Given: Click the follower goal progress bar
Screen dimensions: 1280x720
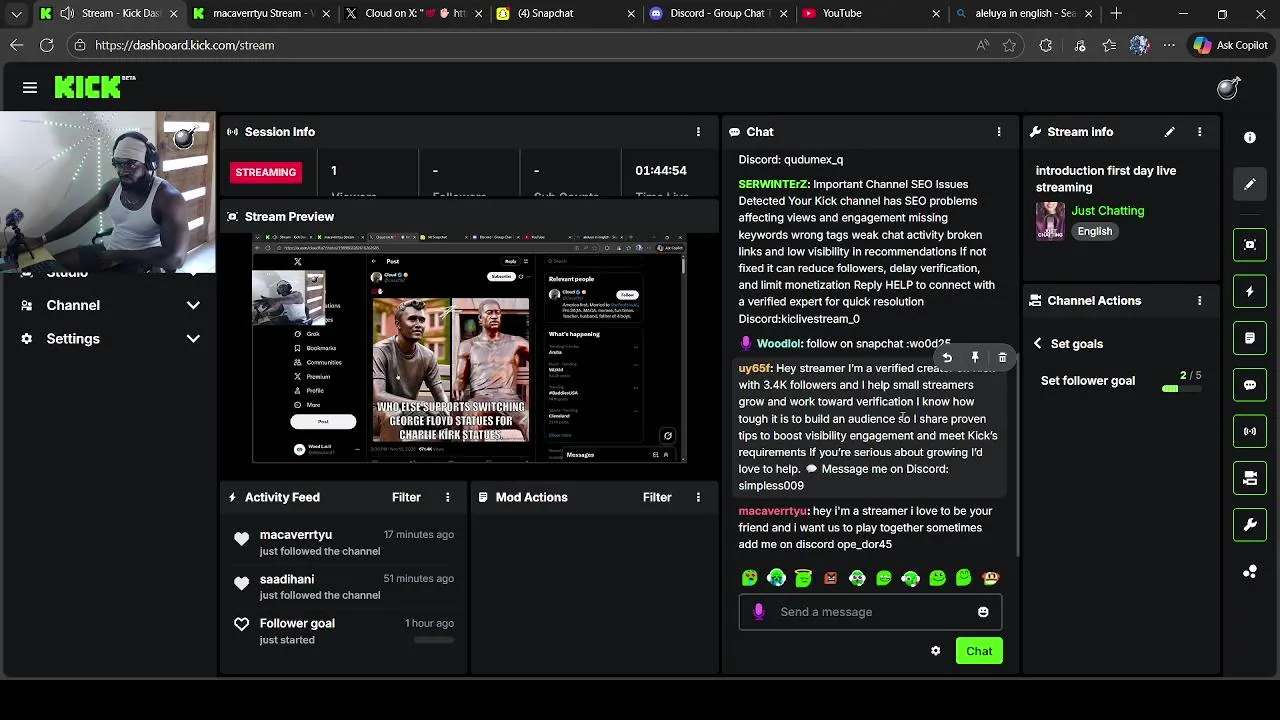Looking at the screenshot, I should coord(1182,388).
